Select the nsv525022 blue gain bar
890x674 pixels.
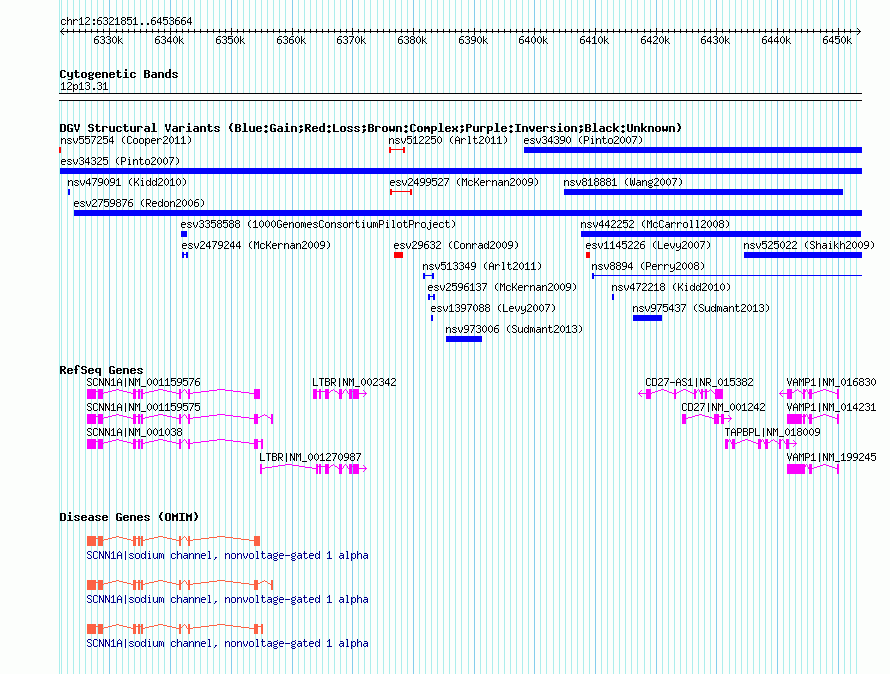coord(803,255)
